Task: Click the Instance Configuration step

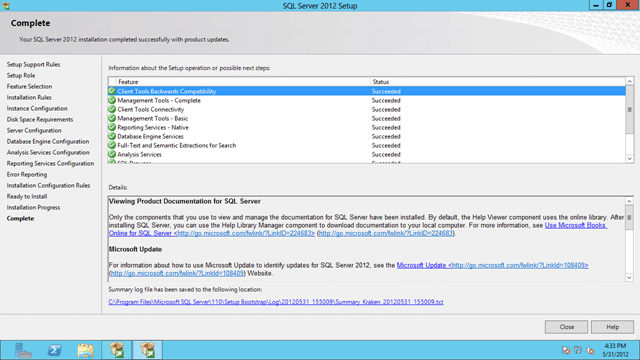Action: click(37, 109)
